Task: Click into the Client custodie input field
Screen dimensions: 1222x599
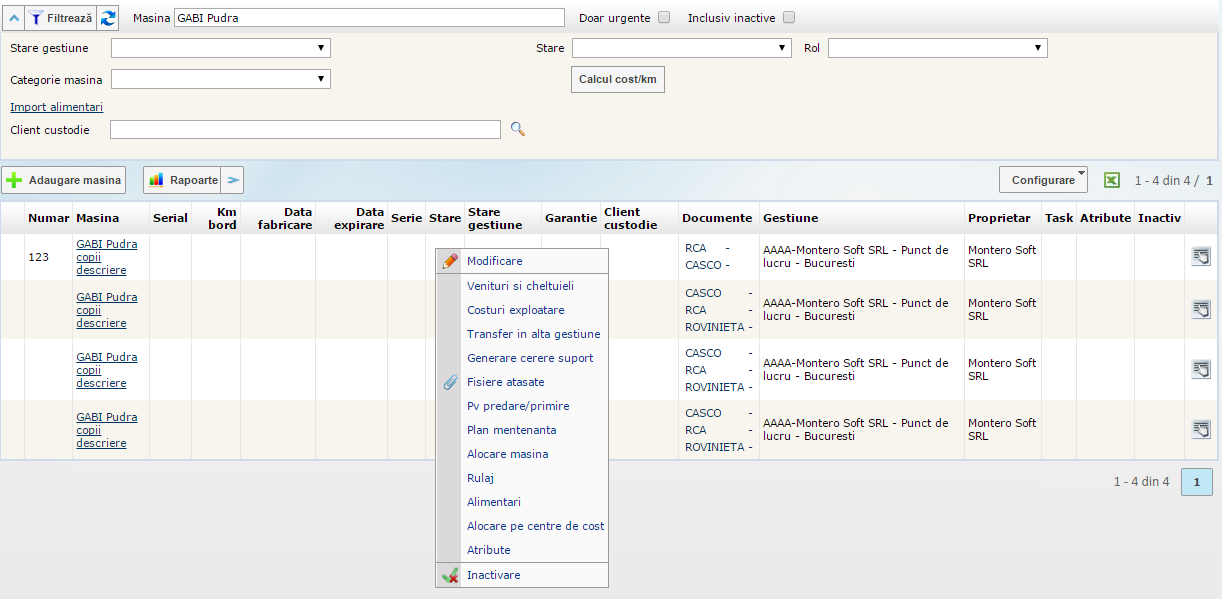Action: (x=305, y=129)
